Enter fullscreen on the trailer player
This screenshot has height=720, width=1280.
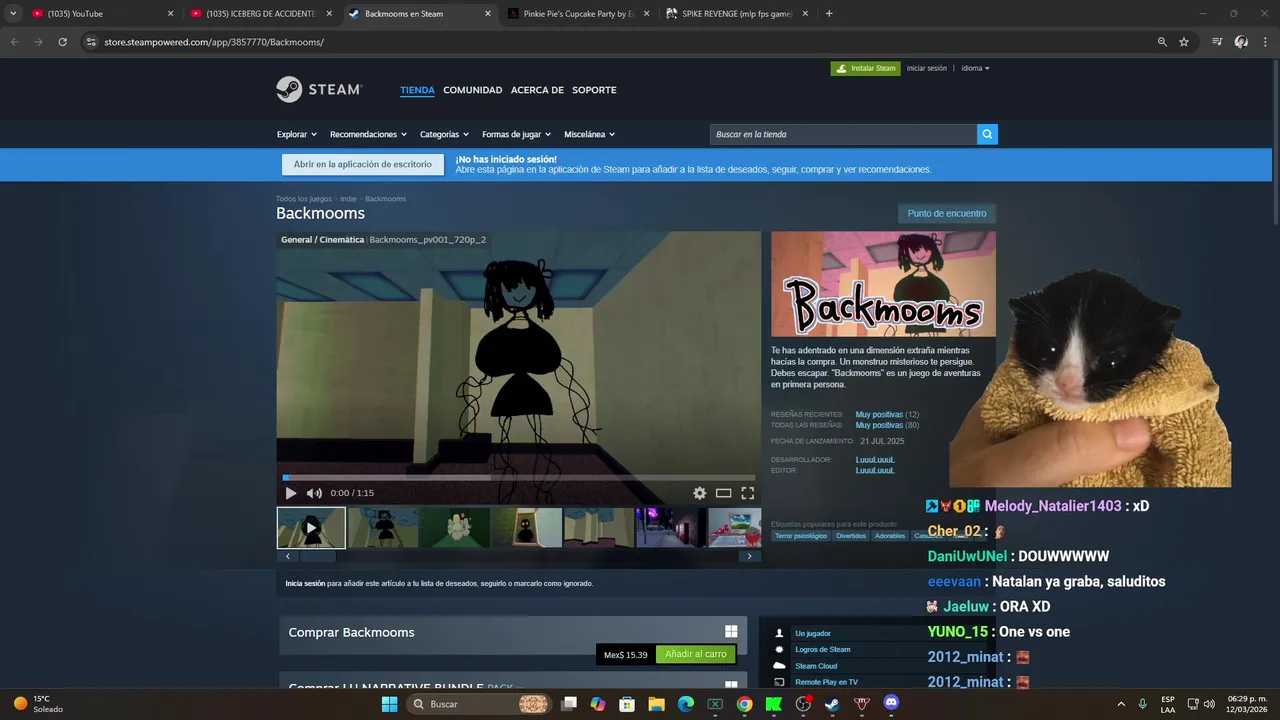pos(747,493)
